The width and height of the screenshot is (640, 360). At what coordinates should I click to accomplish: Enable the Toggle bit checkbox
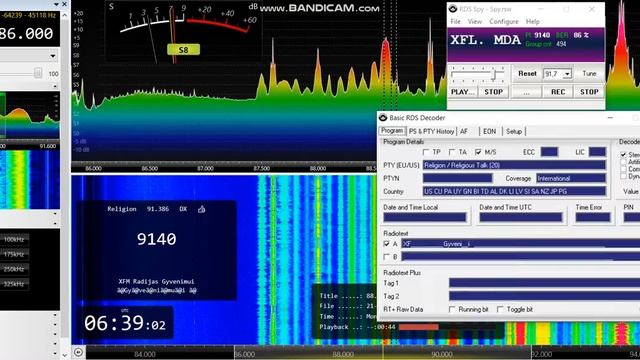click(500, 309)
